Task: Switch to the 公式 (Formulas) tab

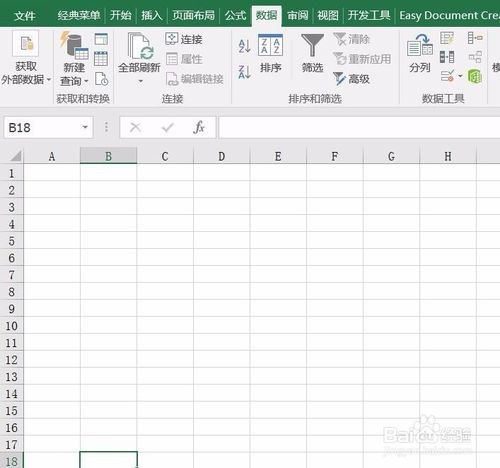Action: pyautogui.click(x=235, y=15)
